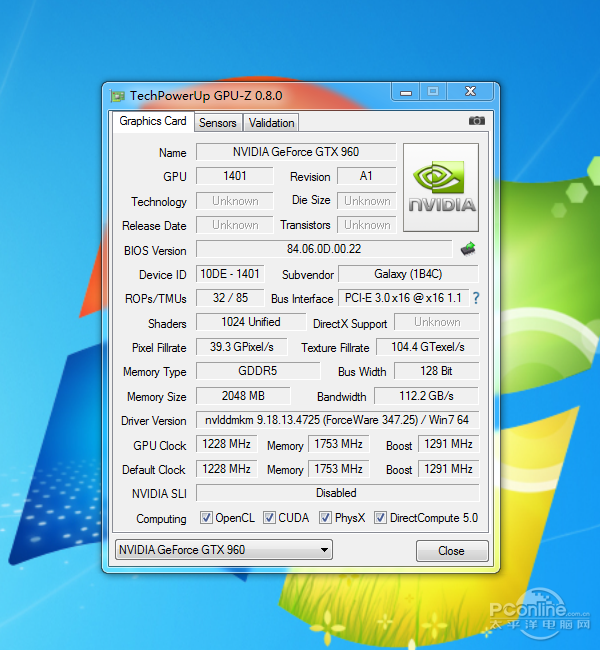Click the BIOS Version field 84.06.0D.00.22
Viewport: 600px width, 650px height.
click(x=324, y=249)
